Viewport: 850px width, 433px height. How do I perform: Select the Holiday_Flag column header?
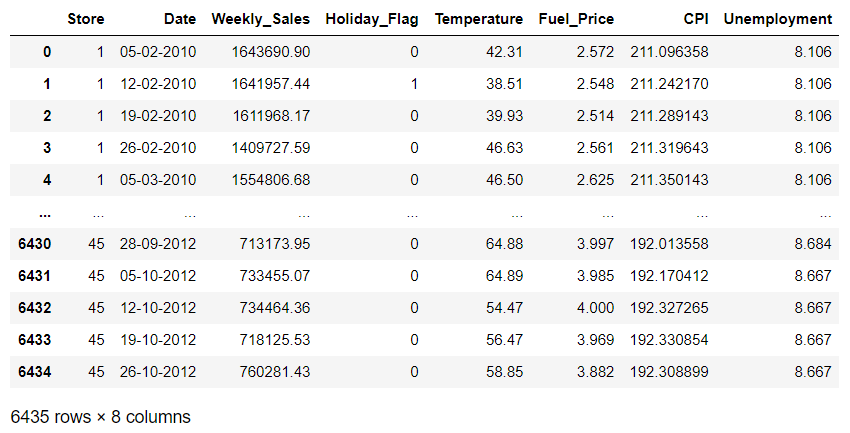click(372, 19)
